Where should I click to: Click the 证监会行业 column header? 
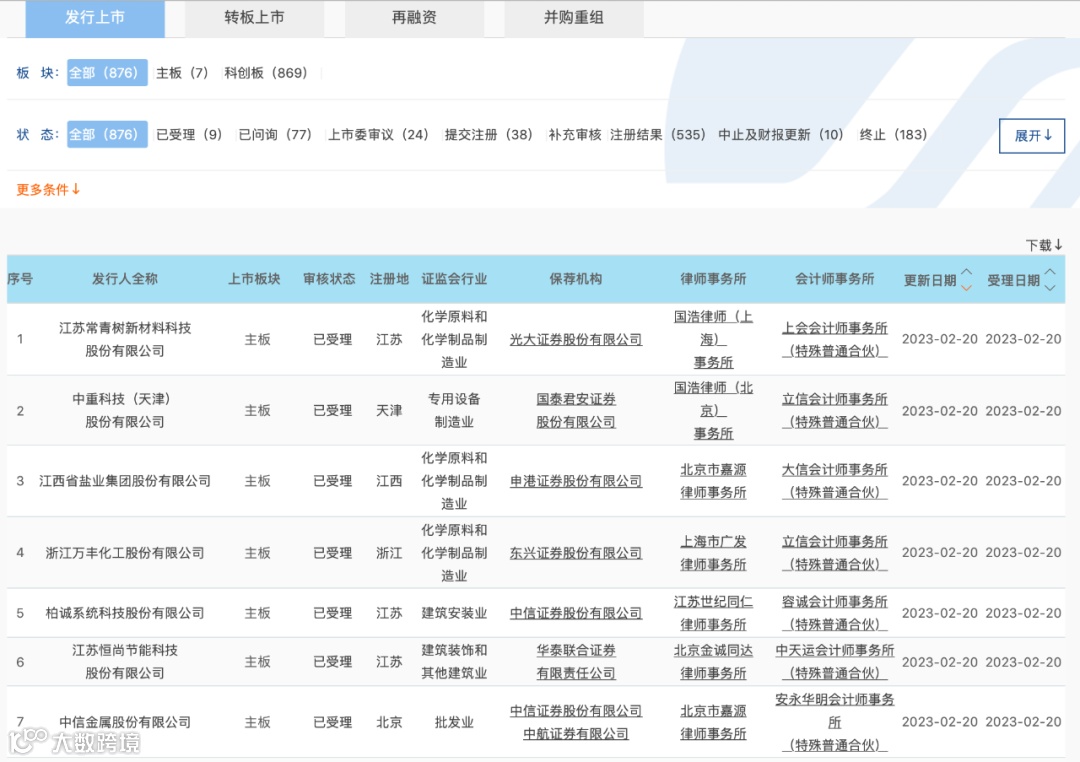point(454,278)
